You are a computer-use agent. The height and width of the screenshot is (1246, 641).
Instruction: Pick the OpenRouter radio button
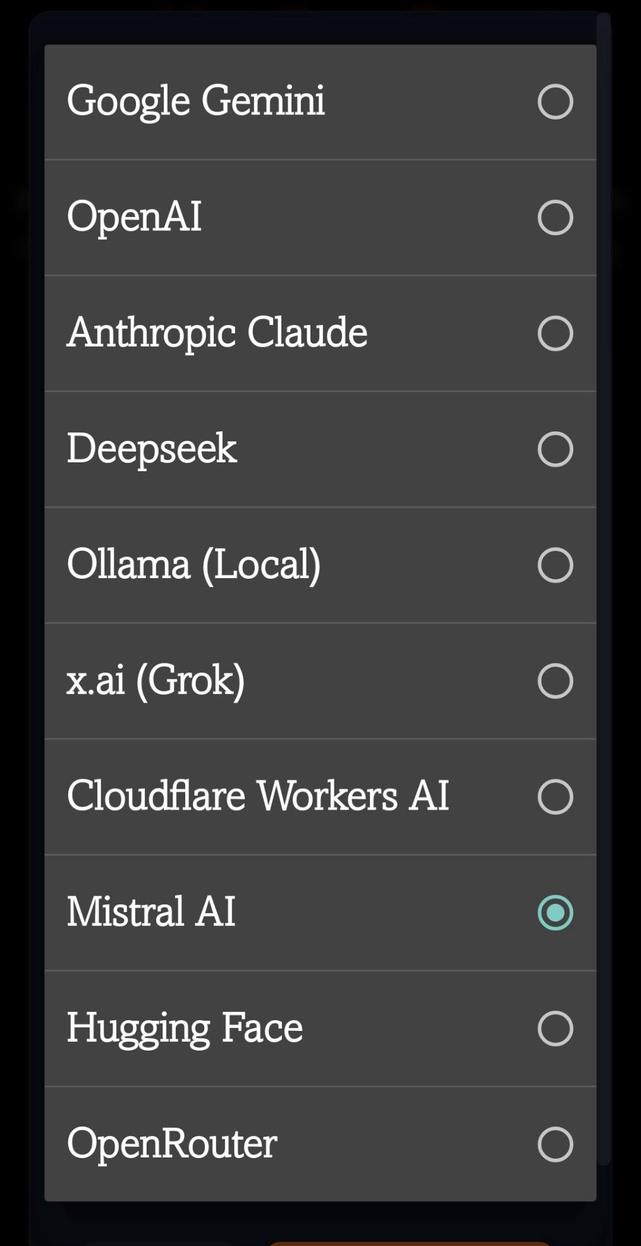coord(555,1144)
